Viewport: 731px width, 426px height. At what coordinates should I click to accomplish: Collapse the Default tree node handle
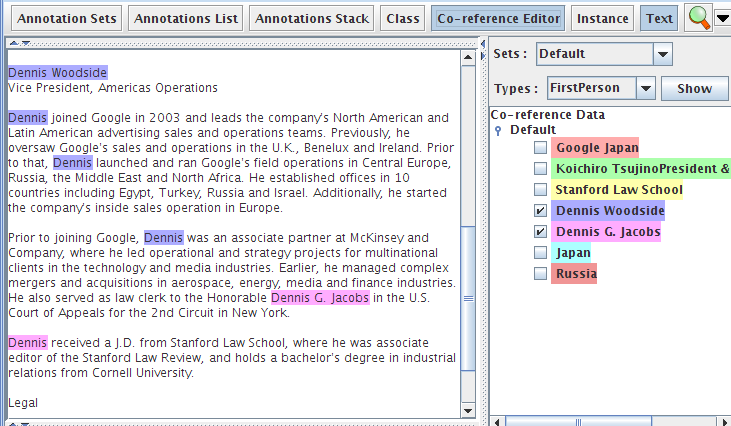click(x=498, y=131)
